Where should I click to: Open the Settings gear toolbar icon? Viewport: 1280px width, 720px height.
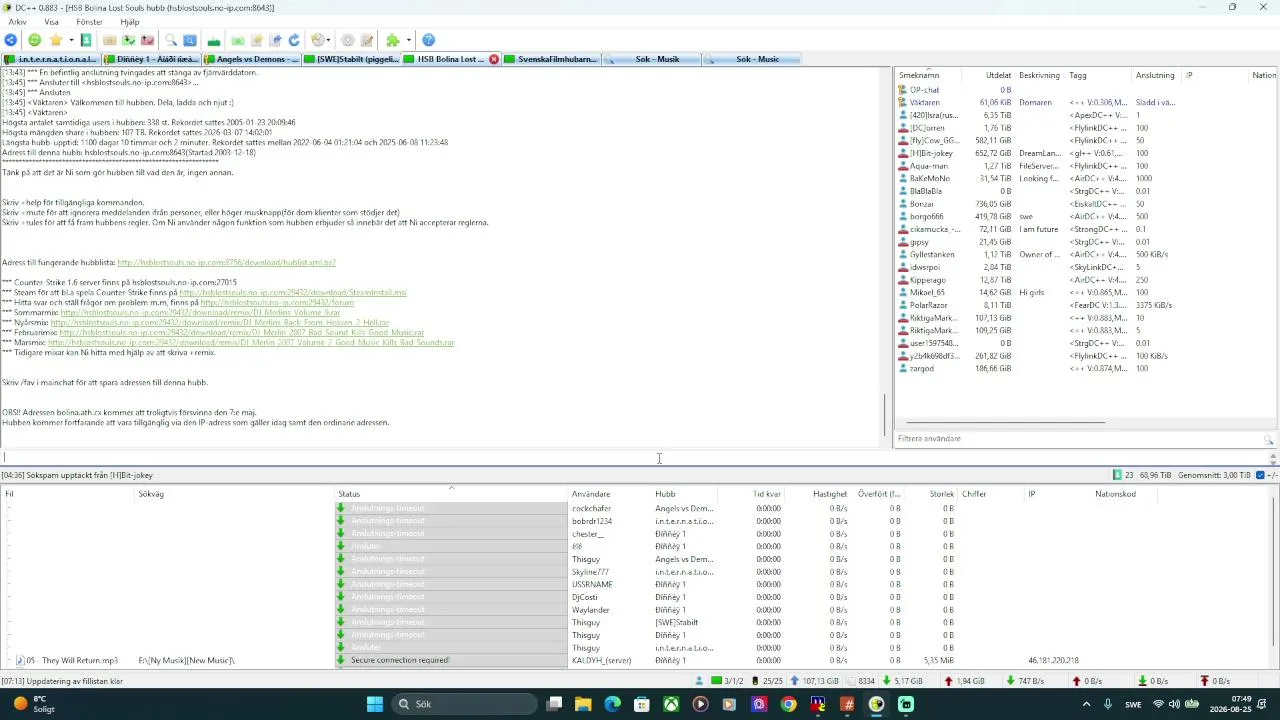coord(348,40)
